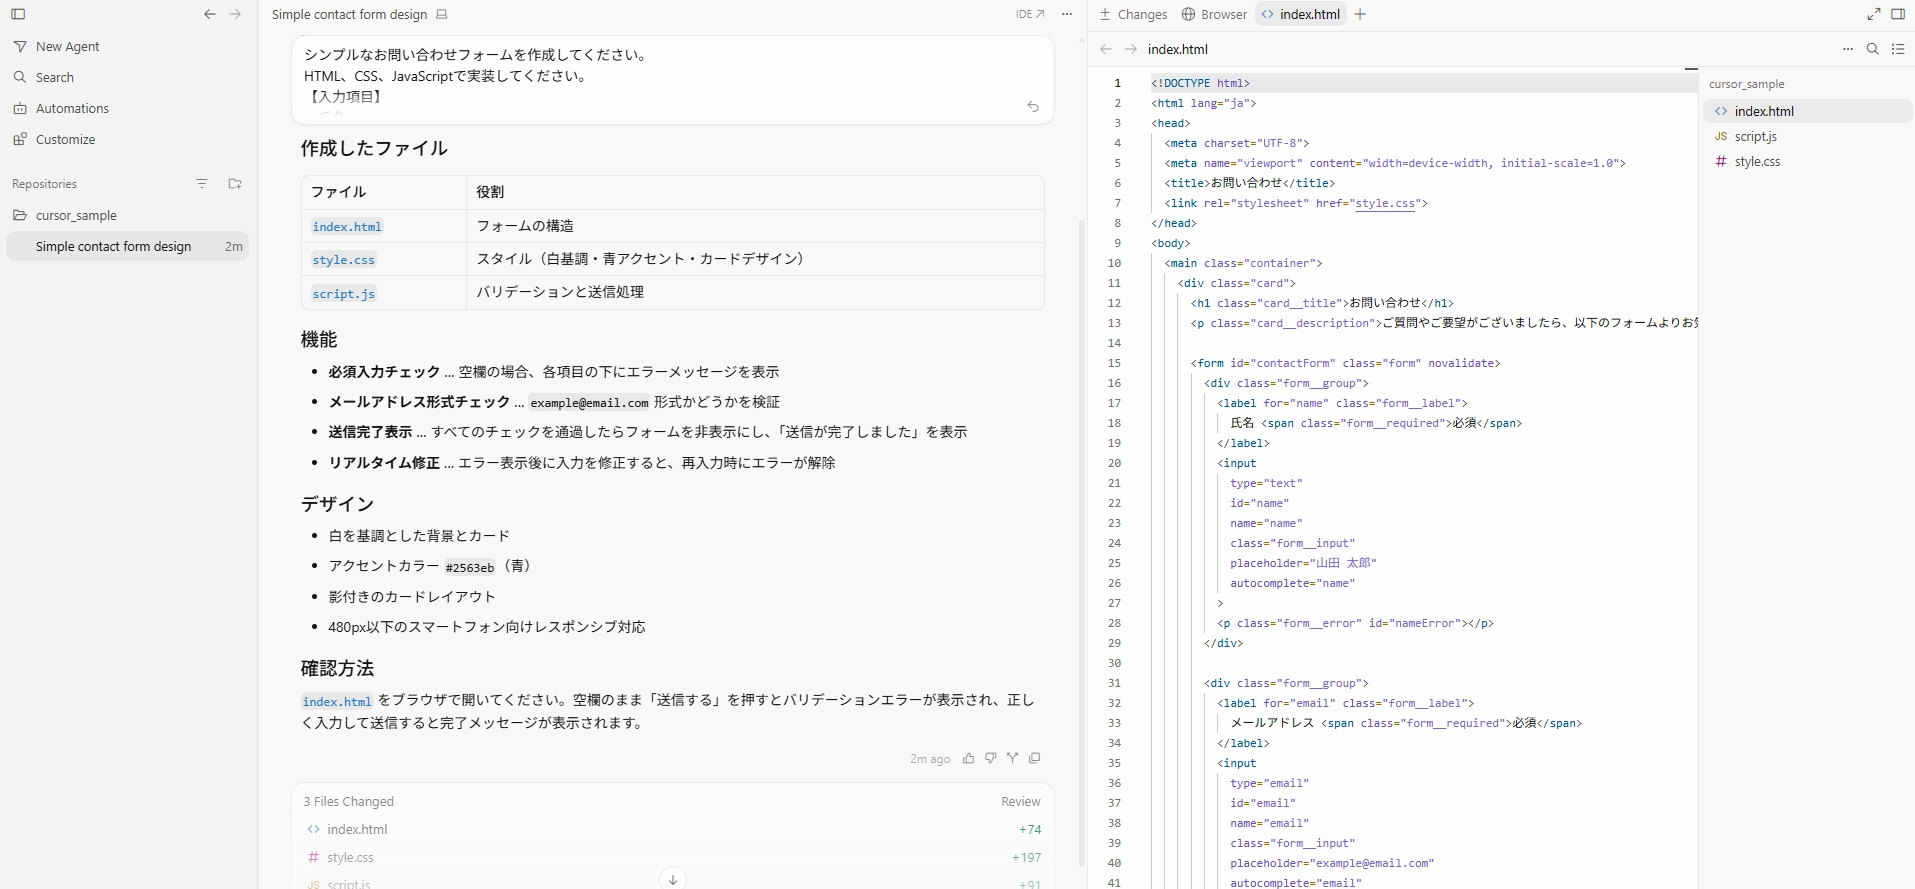Copy the response with copy icon
Screen dimensions: 1915x889
point(1035,758)
